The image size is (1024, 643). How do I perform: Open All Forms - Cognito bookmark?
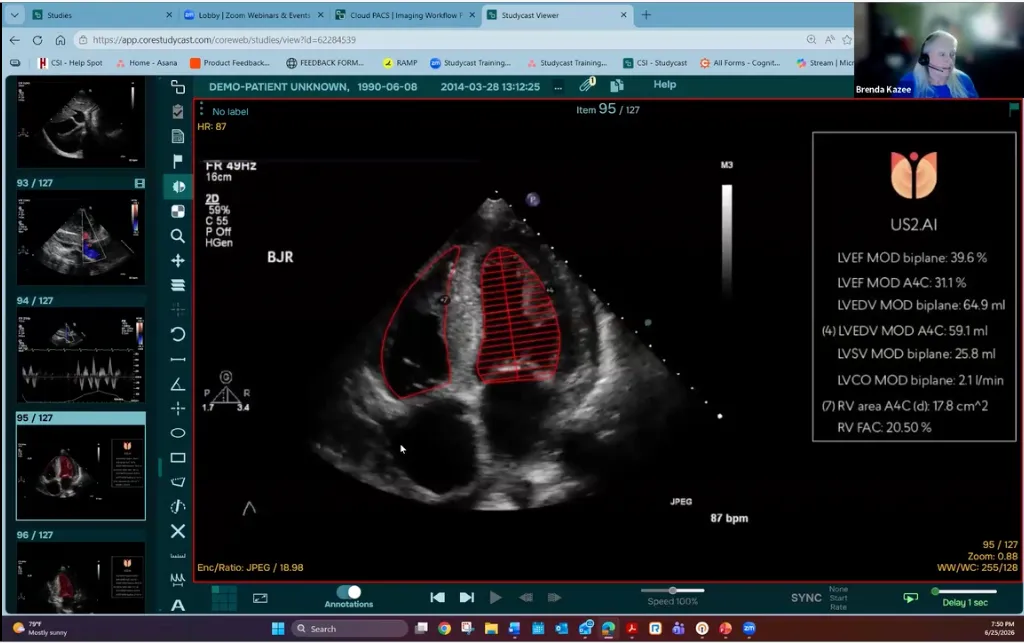point(740,63)
